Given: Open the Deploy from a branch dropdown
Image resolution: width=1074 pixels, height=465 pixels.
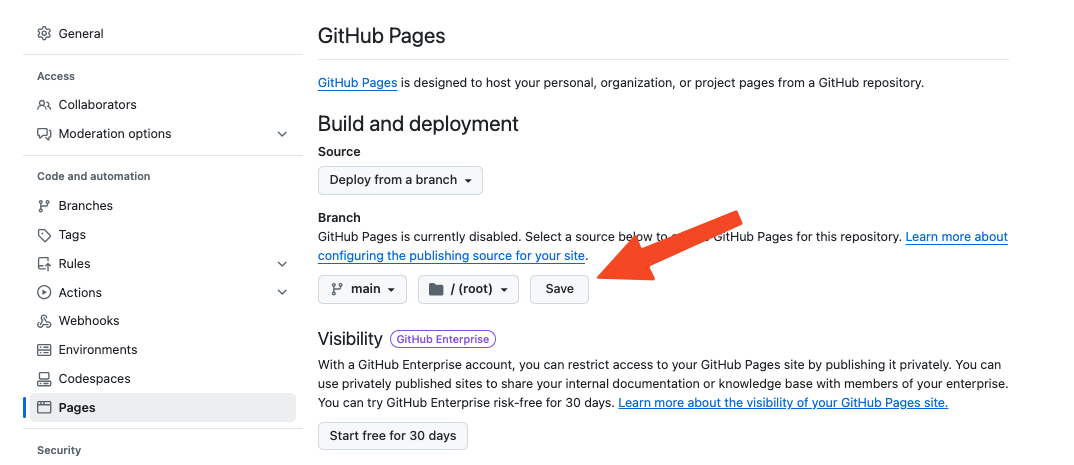Looking at the screenshot, I should [x=400, y=180].
